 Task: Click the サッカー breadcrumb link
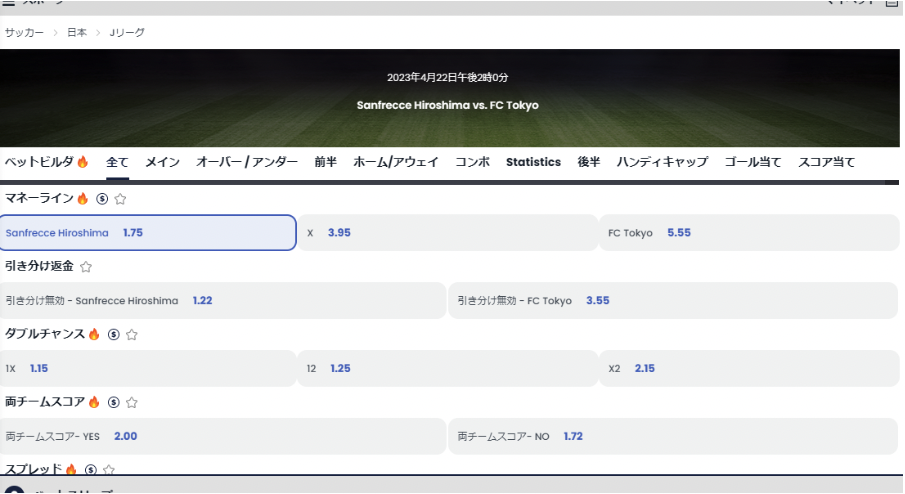(x=24, y=33)
